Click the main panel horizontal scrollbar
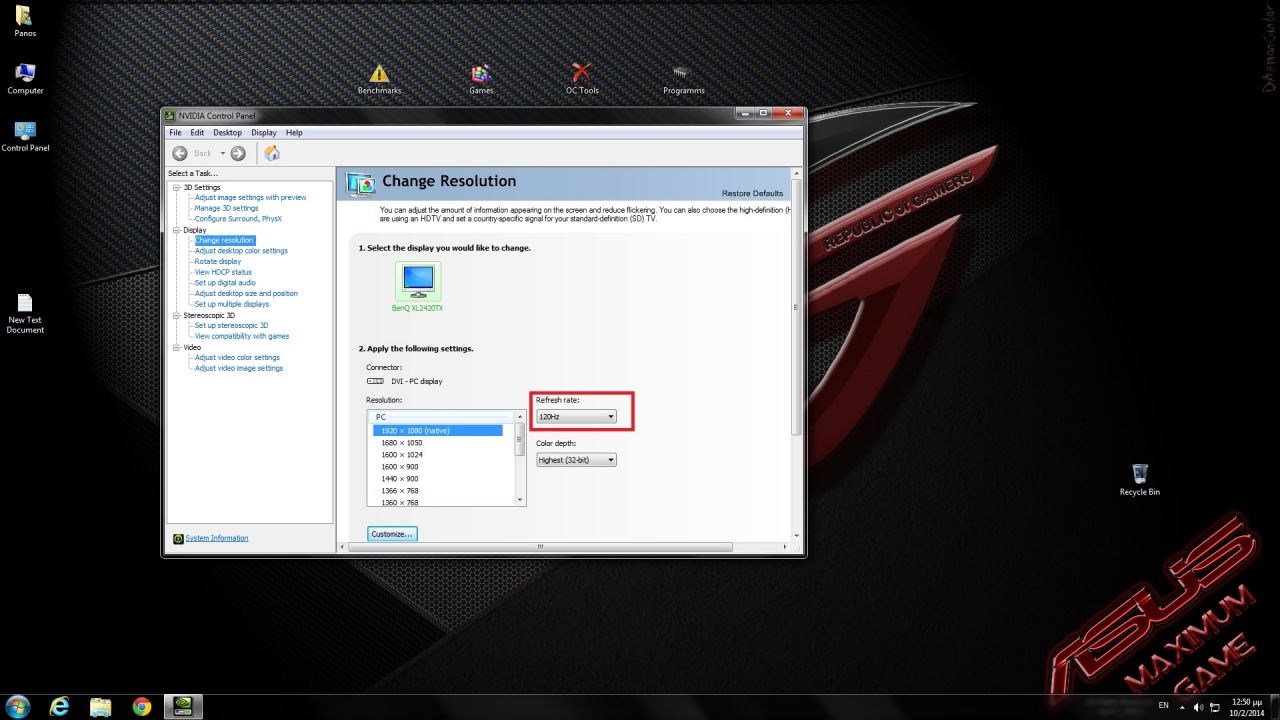 [x=540, y=547]
